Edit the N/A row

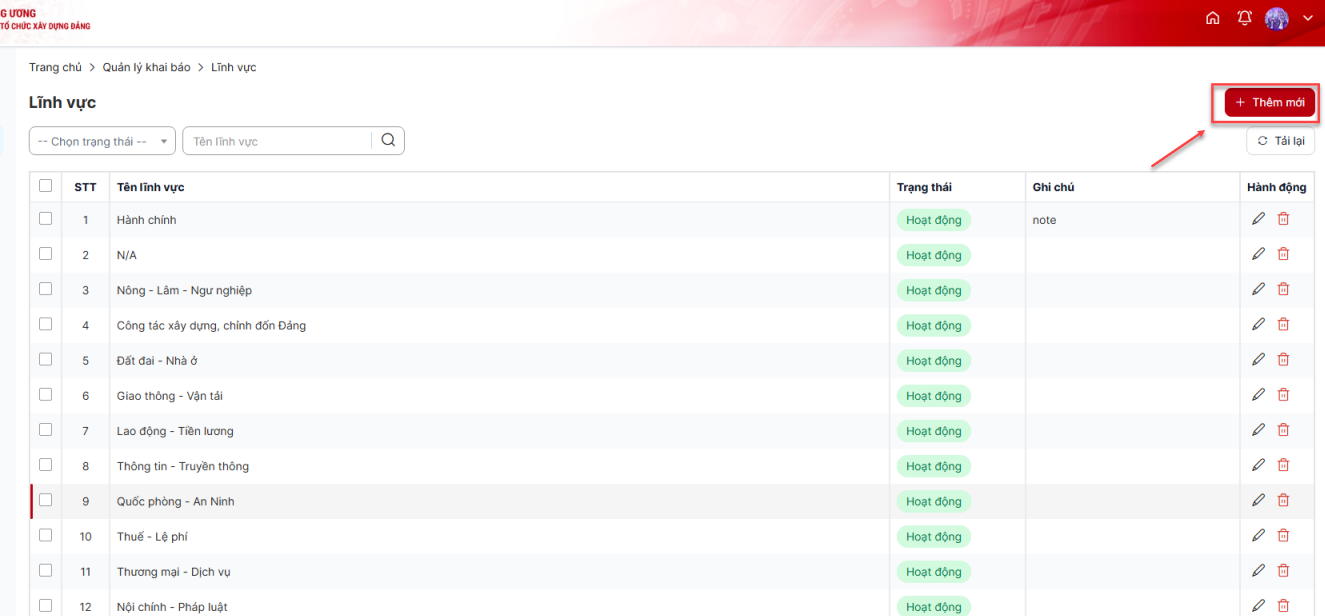click(x=1258, y=254)
